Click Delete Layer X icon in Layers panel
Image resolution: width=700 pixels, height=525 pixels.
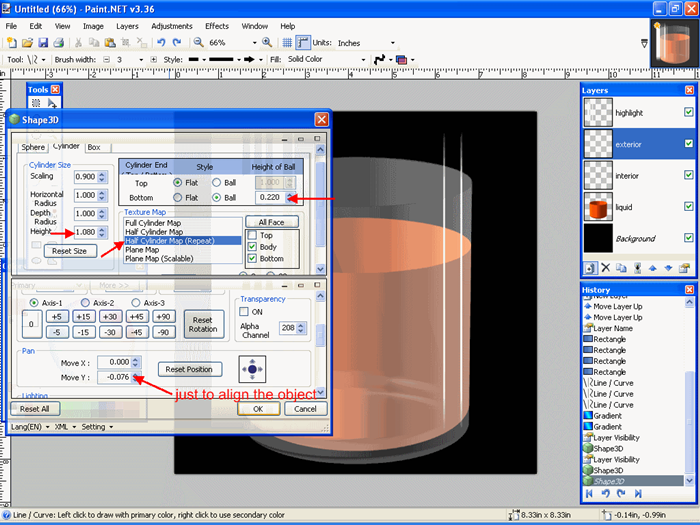tap(605, 268)
